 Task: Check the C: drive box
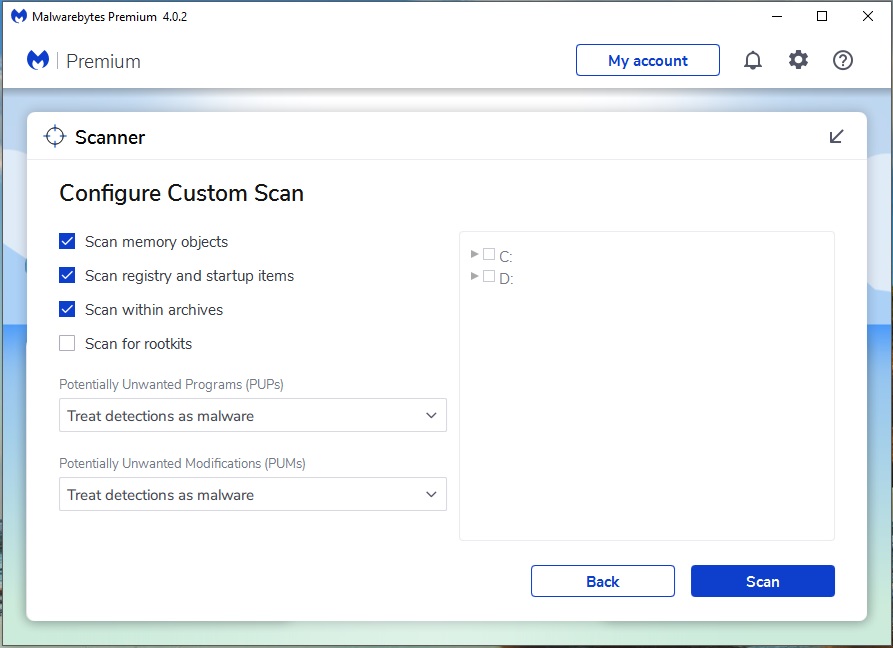489,254
